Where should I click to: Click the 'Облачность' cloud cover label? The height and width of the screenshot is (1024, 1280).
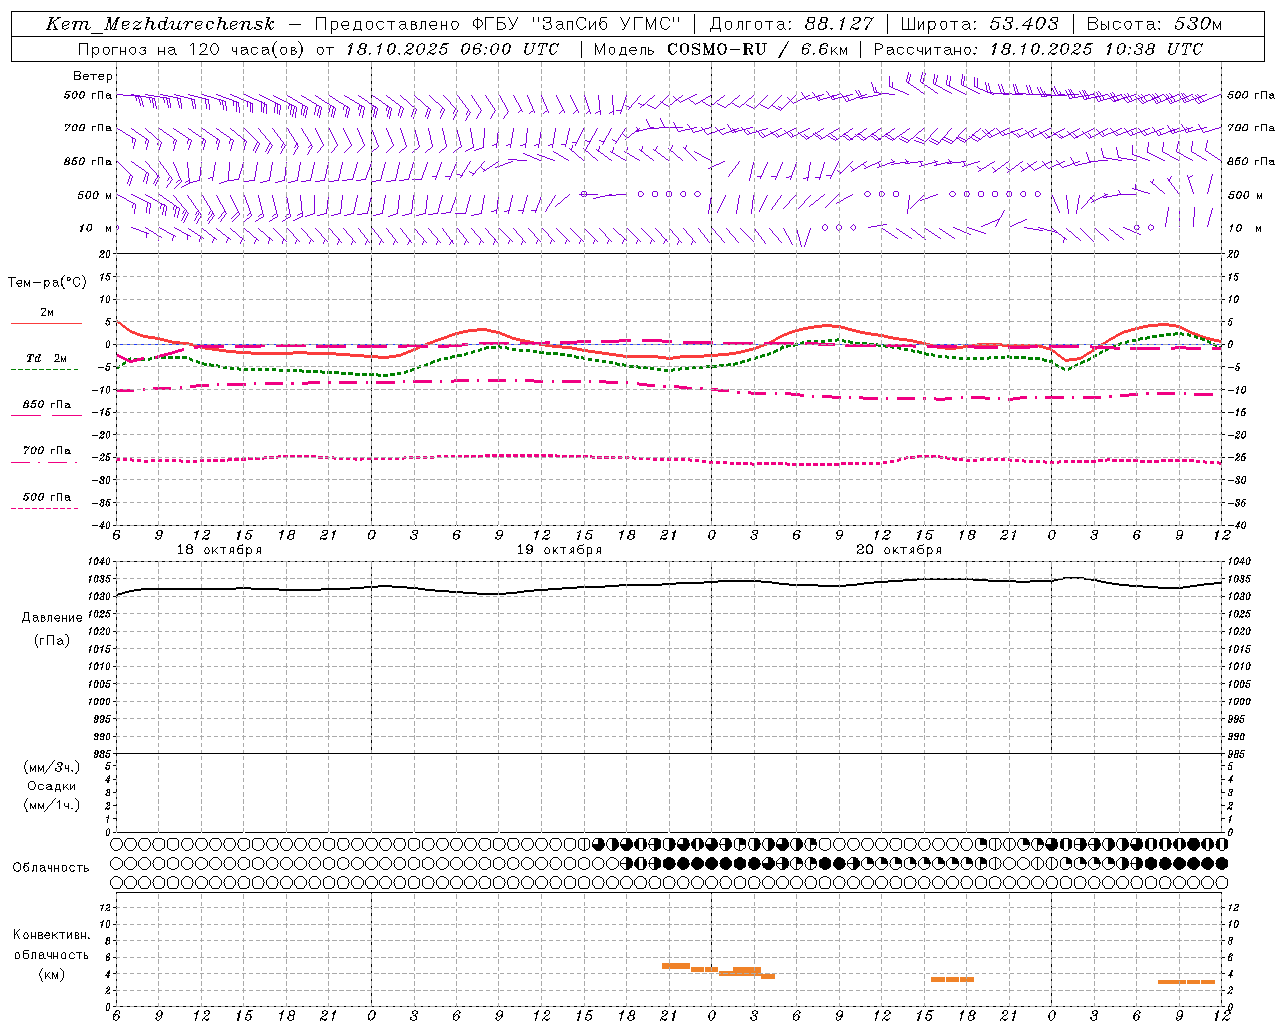[51, 868]
